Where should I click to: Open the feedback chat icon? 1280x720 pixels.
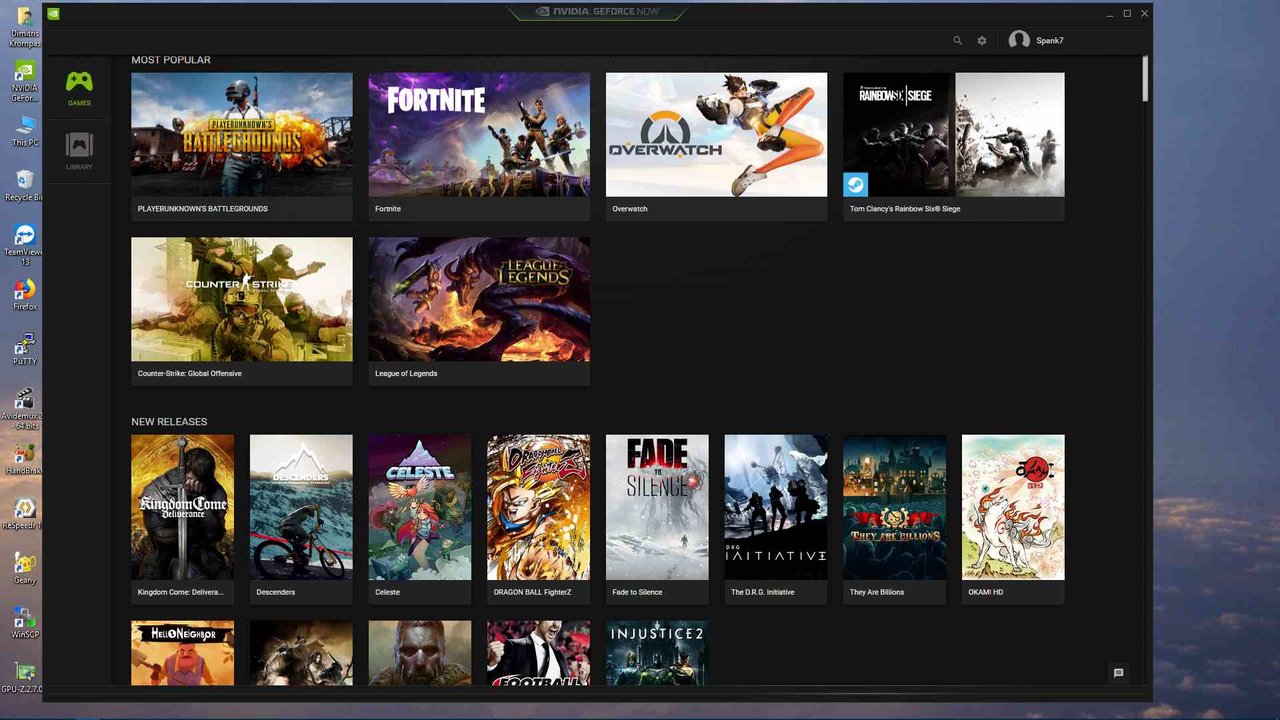(1118, 673)
